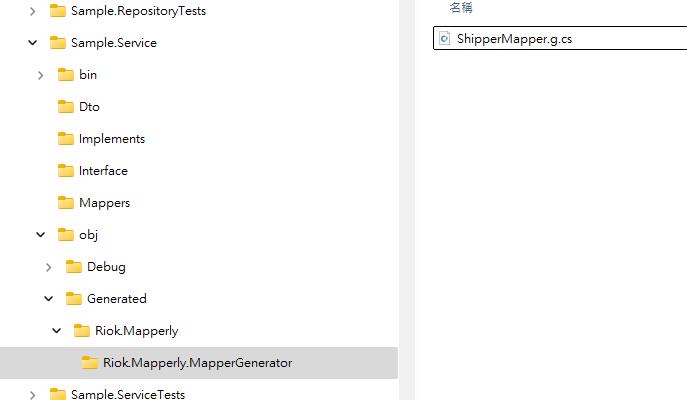The height and width of the screenshot is (400, 687).
Task: Click the bin folder icon
Action: pos(66,75)
